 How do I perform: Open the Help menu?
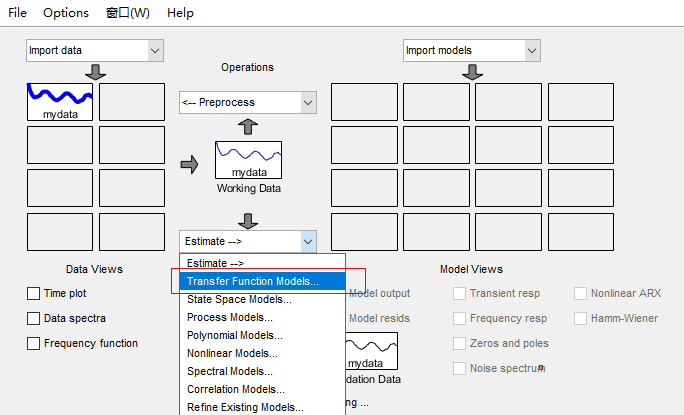(181, 13)
